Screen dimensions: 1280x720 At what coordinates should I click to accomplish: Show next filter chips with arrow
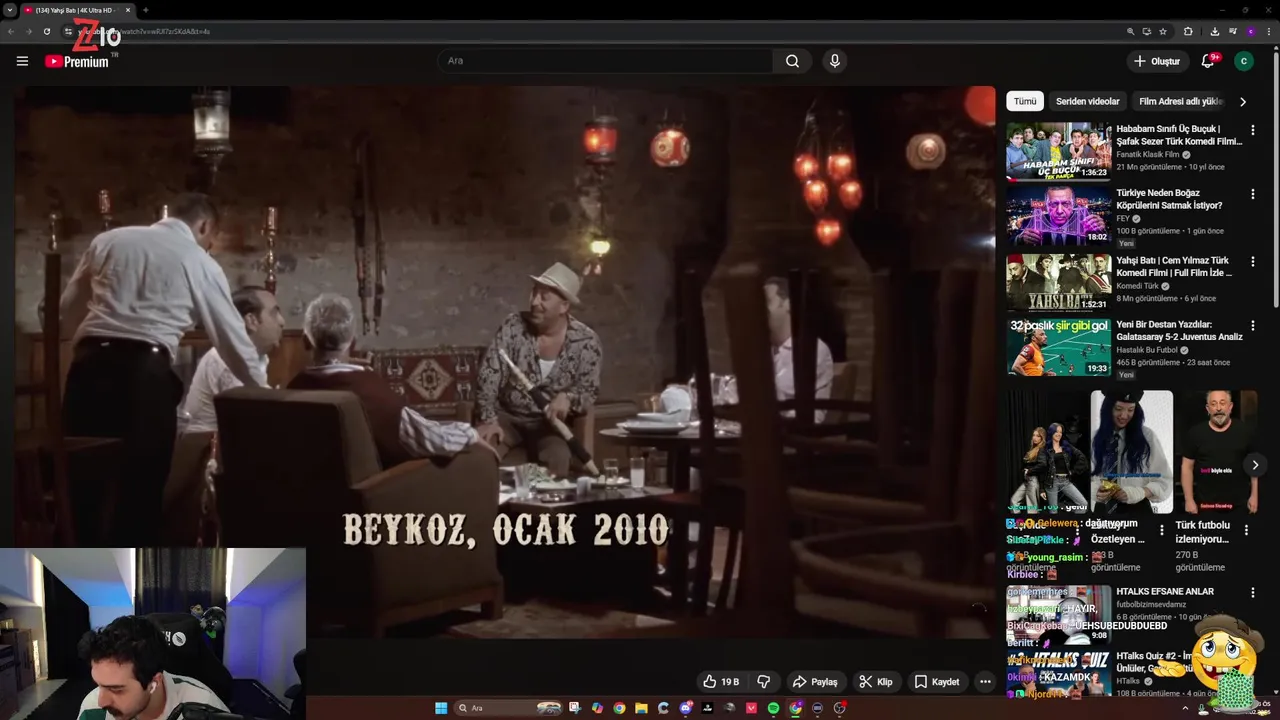coord(1243,101)
